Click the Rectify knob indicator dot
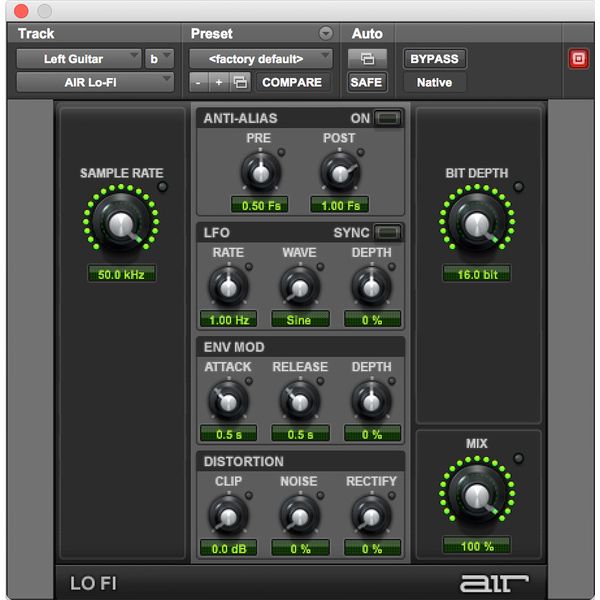The image size is (600, 600). pos(392,496)
